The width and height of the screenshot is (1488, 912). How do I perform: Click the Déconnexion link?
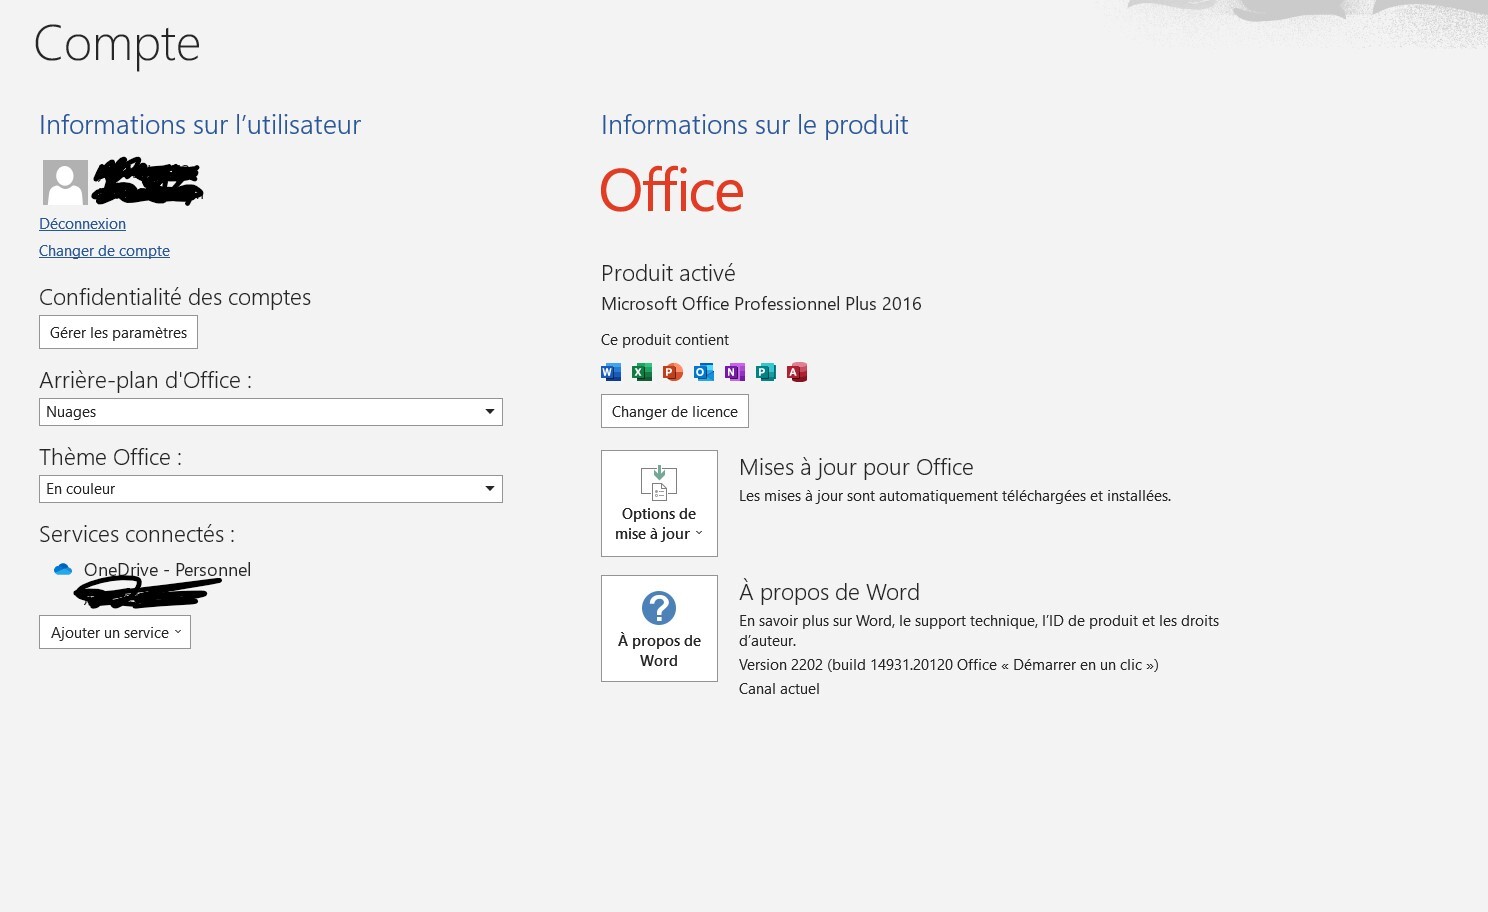pyautogui.click(x=82, y=224)
